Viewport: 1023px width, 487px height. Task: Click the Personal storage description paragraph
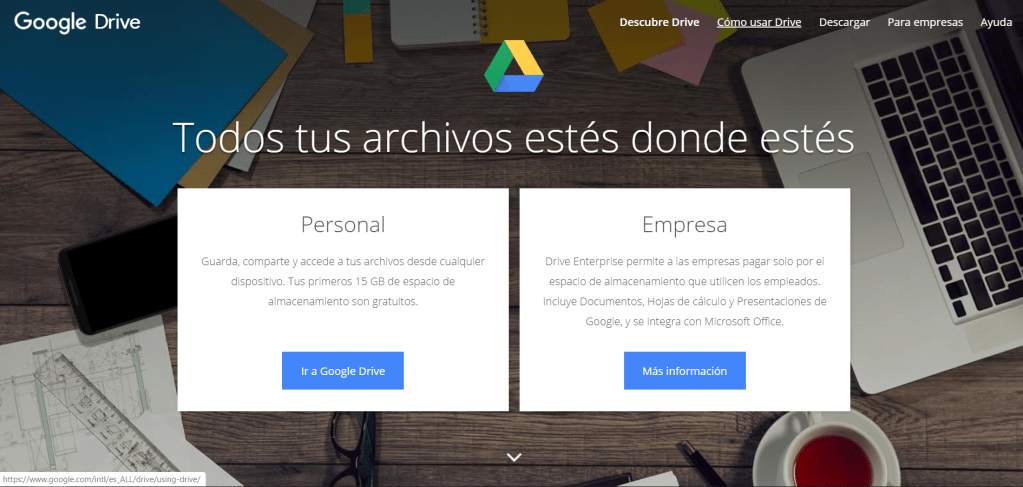(343, 282)
